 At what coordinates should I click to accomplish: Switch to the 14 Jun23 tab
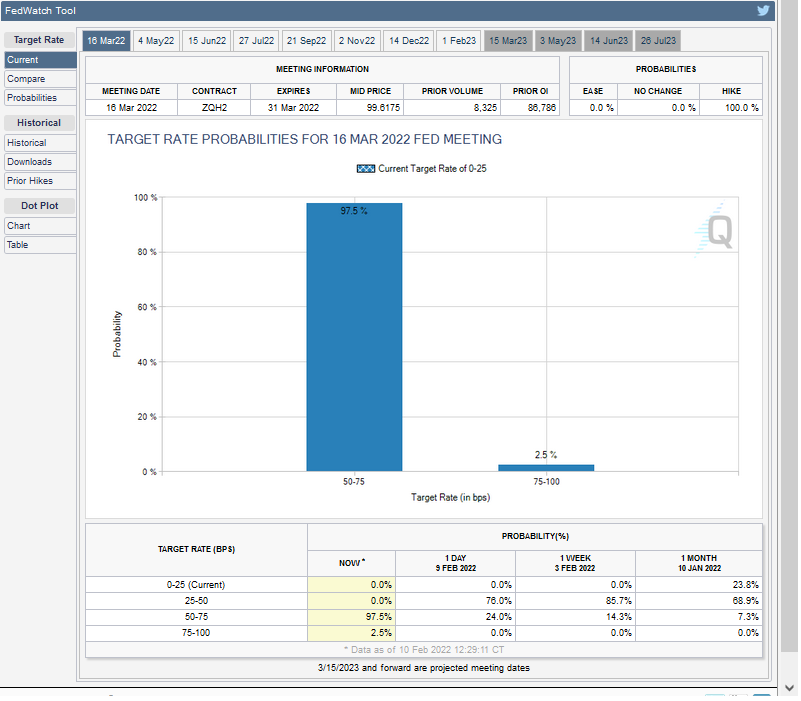[x=609, y=41]
